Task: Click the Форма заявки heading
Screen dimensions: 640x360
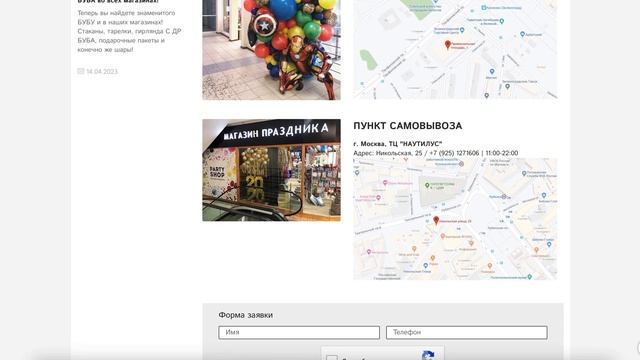Action: click(x=245, y=315)
